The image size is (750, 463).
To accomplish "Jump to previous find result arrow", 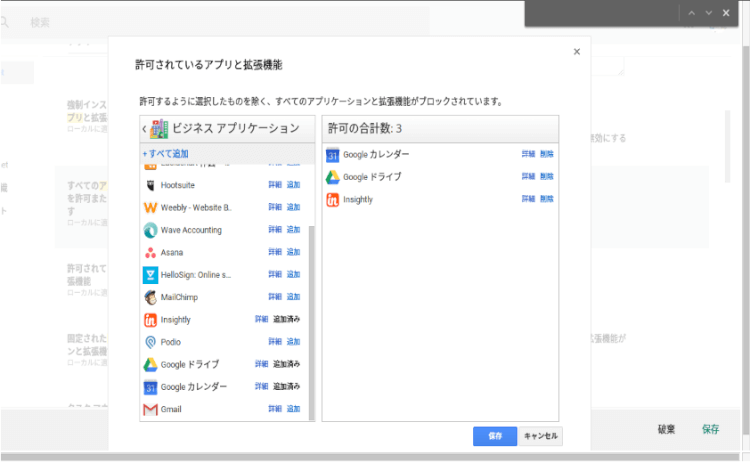I will (x=692, y=13).
